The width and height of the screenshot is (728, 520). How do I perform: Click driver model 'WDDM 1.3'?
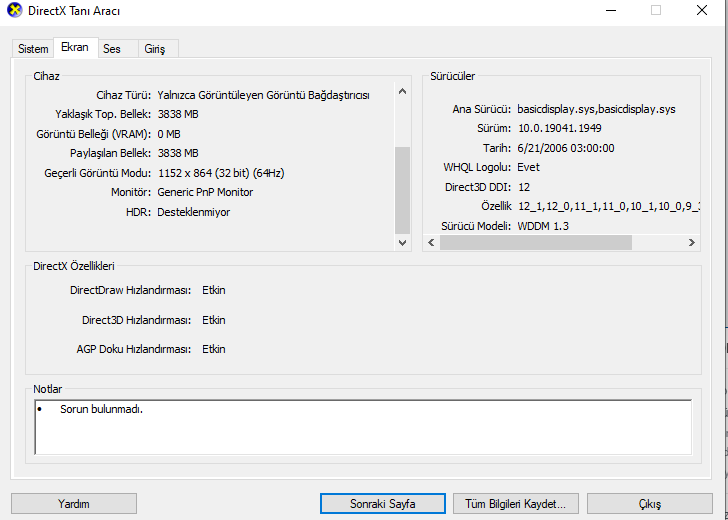(x=543, y=226)
